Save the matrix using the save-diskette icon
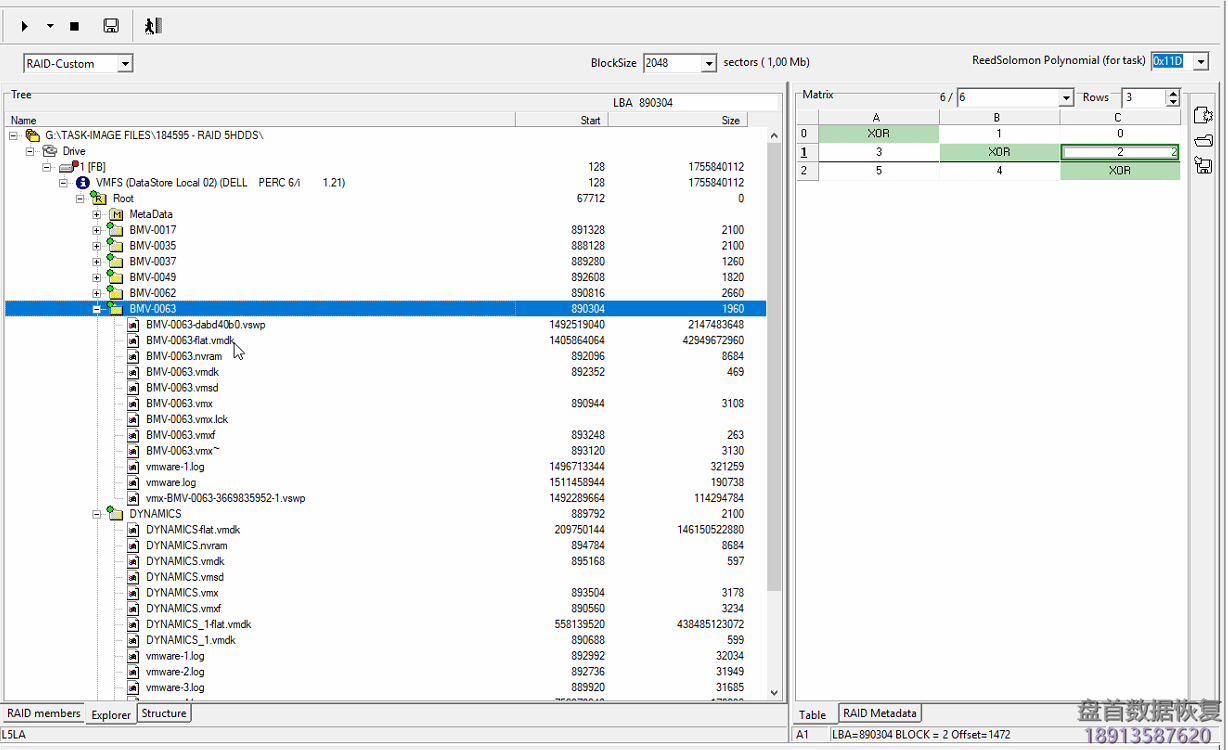This screenshot has width=1228, height=750. pyautogui.click(x=1203, y=166)
